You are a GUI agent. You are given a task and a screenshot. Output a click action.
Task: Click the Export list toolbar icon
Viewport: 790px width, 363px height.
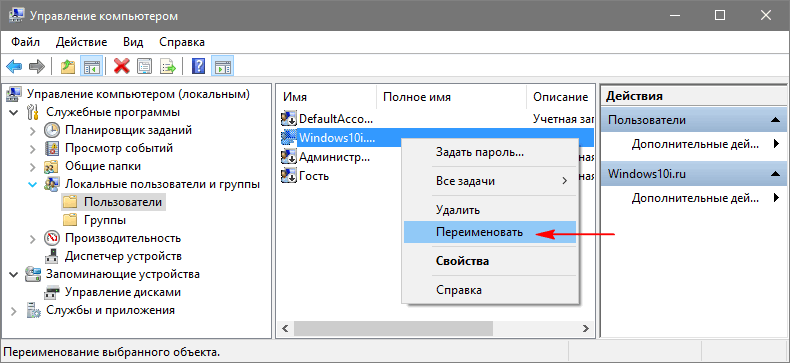[x=168, y=66]
